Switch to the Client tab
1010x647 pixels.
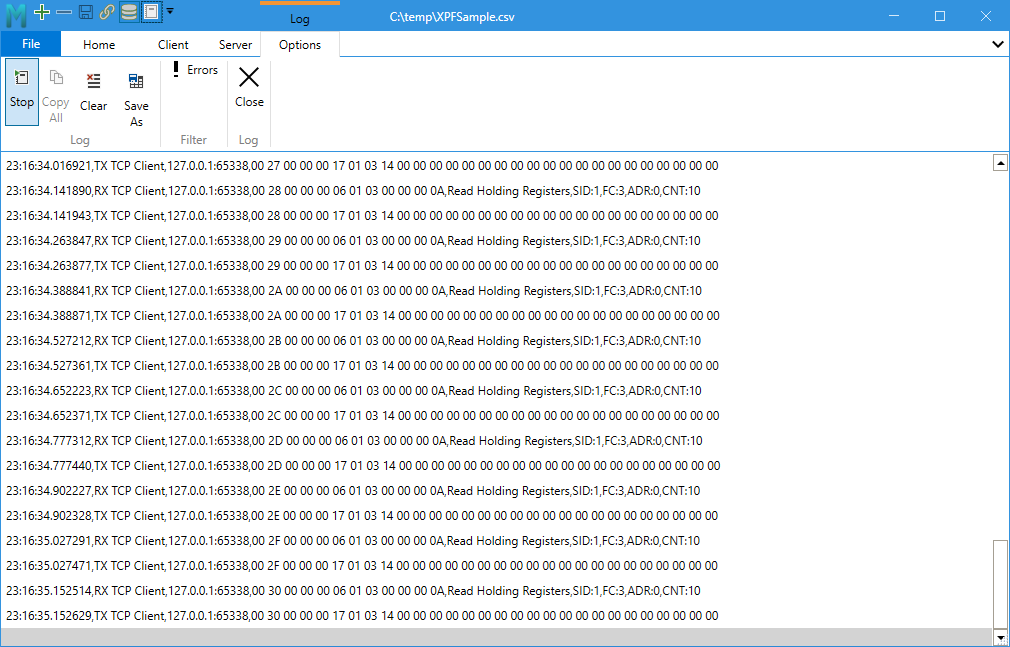[173, 44]
